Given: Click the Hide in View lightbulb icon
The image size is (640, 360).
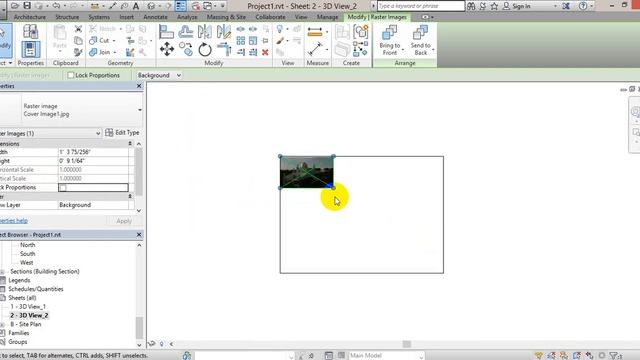Looking at the screenshot, I should tap(280, 29).
